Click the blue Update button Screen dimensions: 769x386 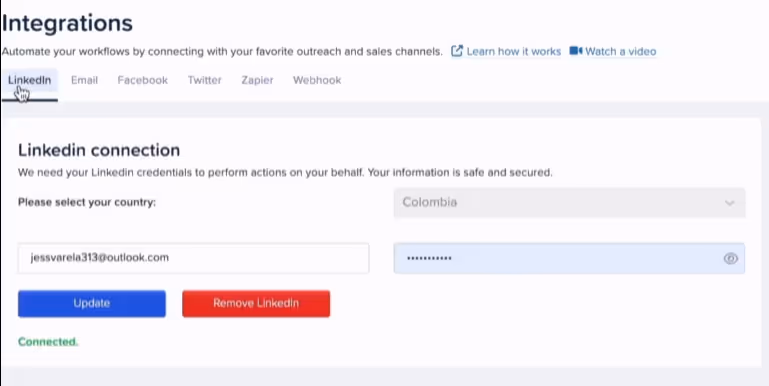pos(92,304)
